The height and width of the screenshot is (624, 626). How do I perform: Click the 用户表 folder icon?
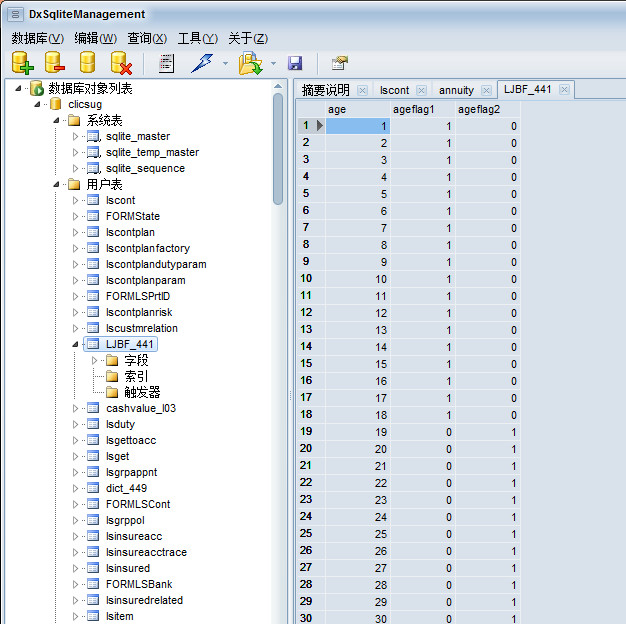coord(74,184)
